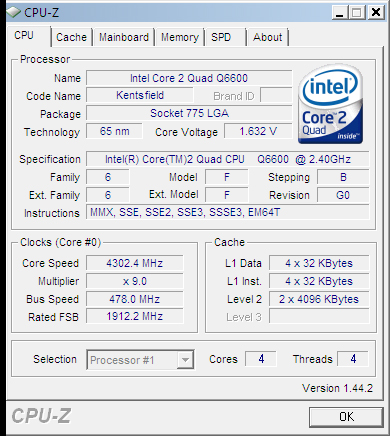
Task: Close the CPU-Z window
Action: pyautogui.click(x=376, y=13)
